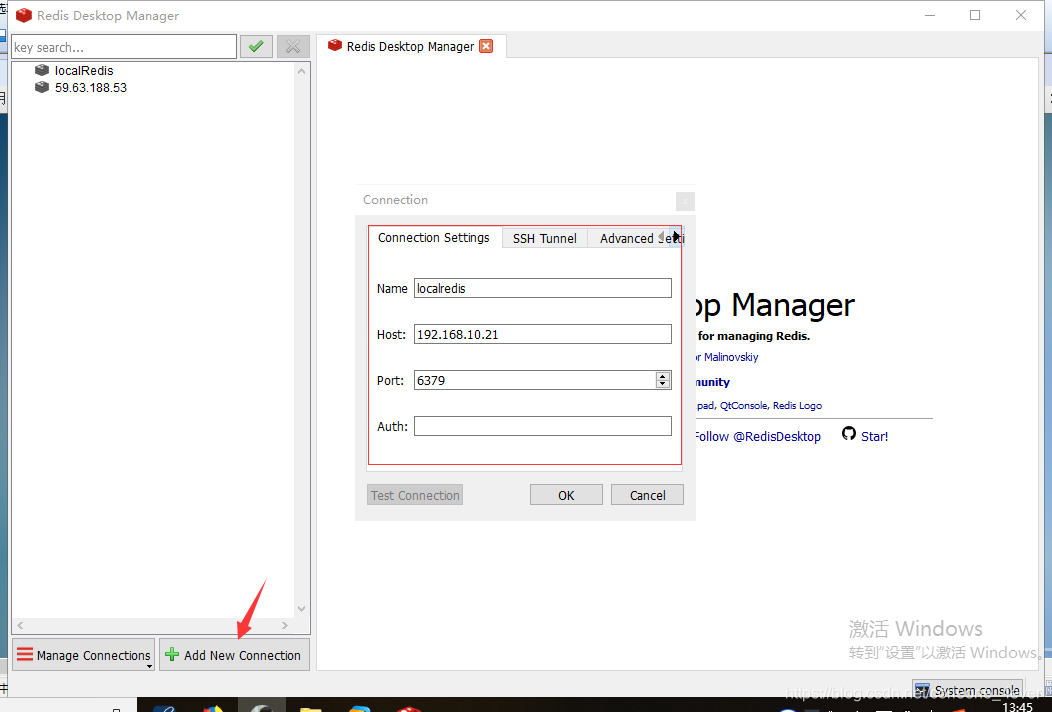
Task: Open the QtConsole credit link
Action: point(744,405)
